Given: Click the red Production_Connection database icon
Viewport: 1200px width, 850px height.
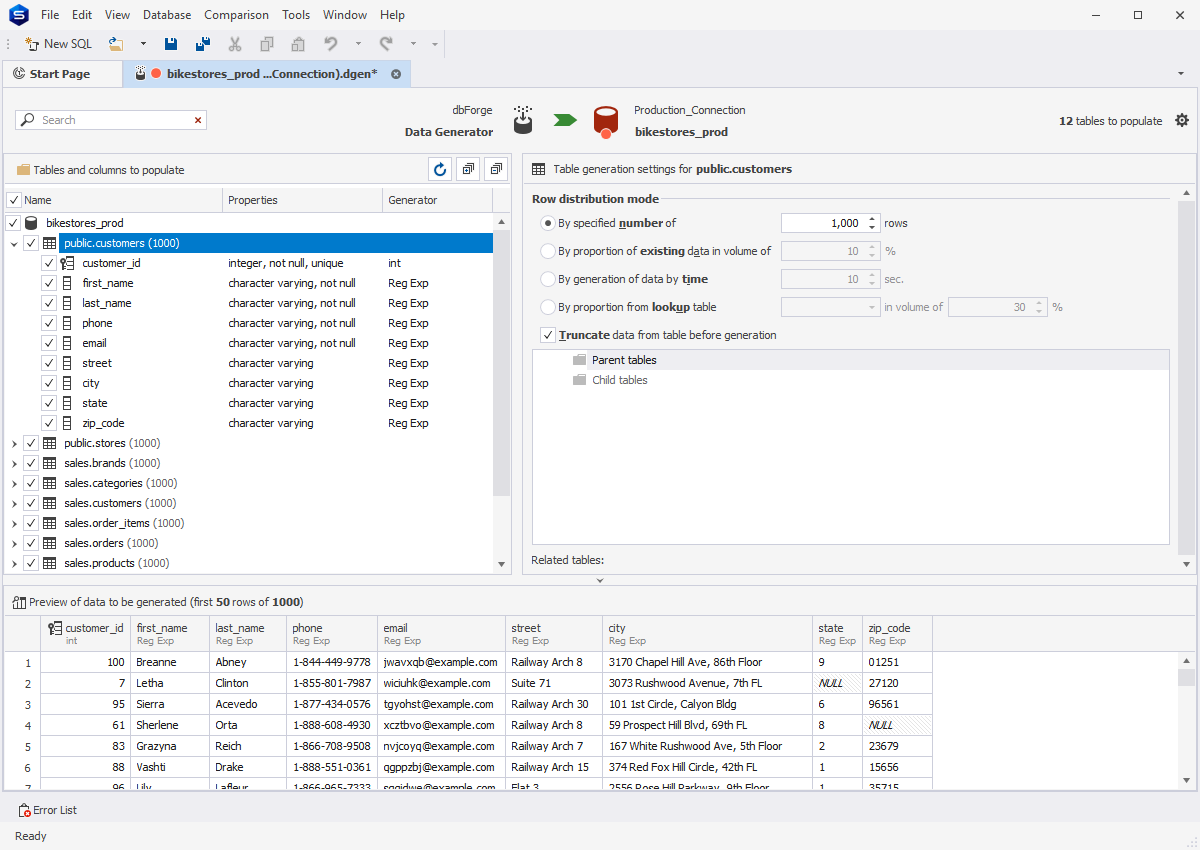Looking at the screenshot, I should click(x=604, y=122).
